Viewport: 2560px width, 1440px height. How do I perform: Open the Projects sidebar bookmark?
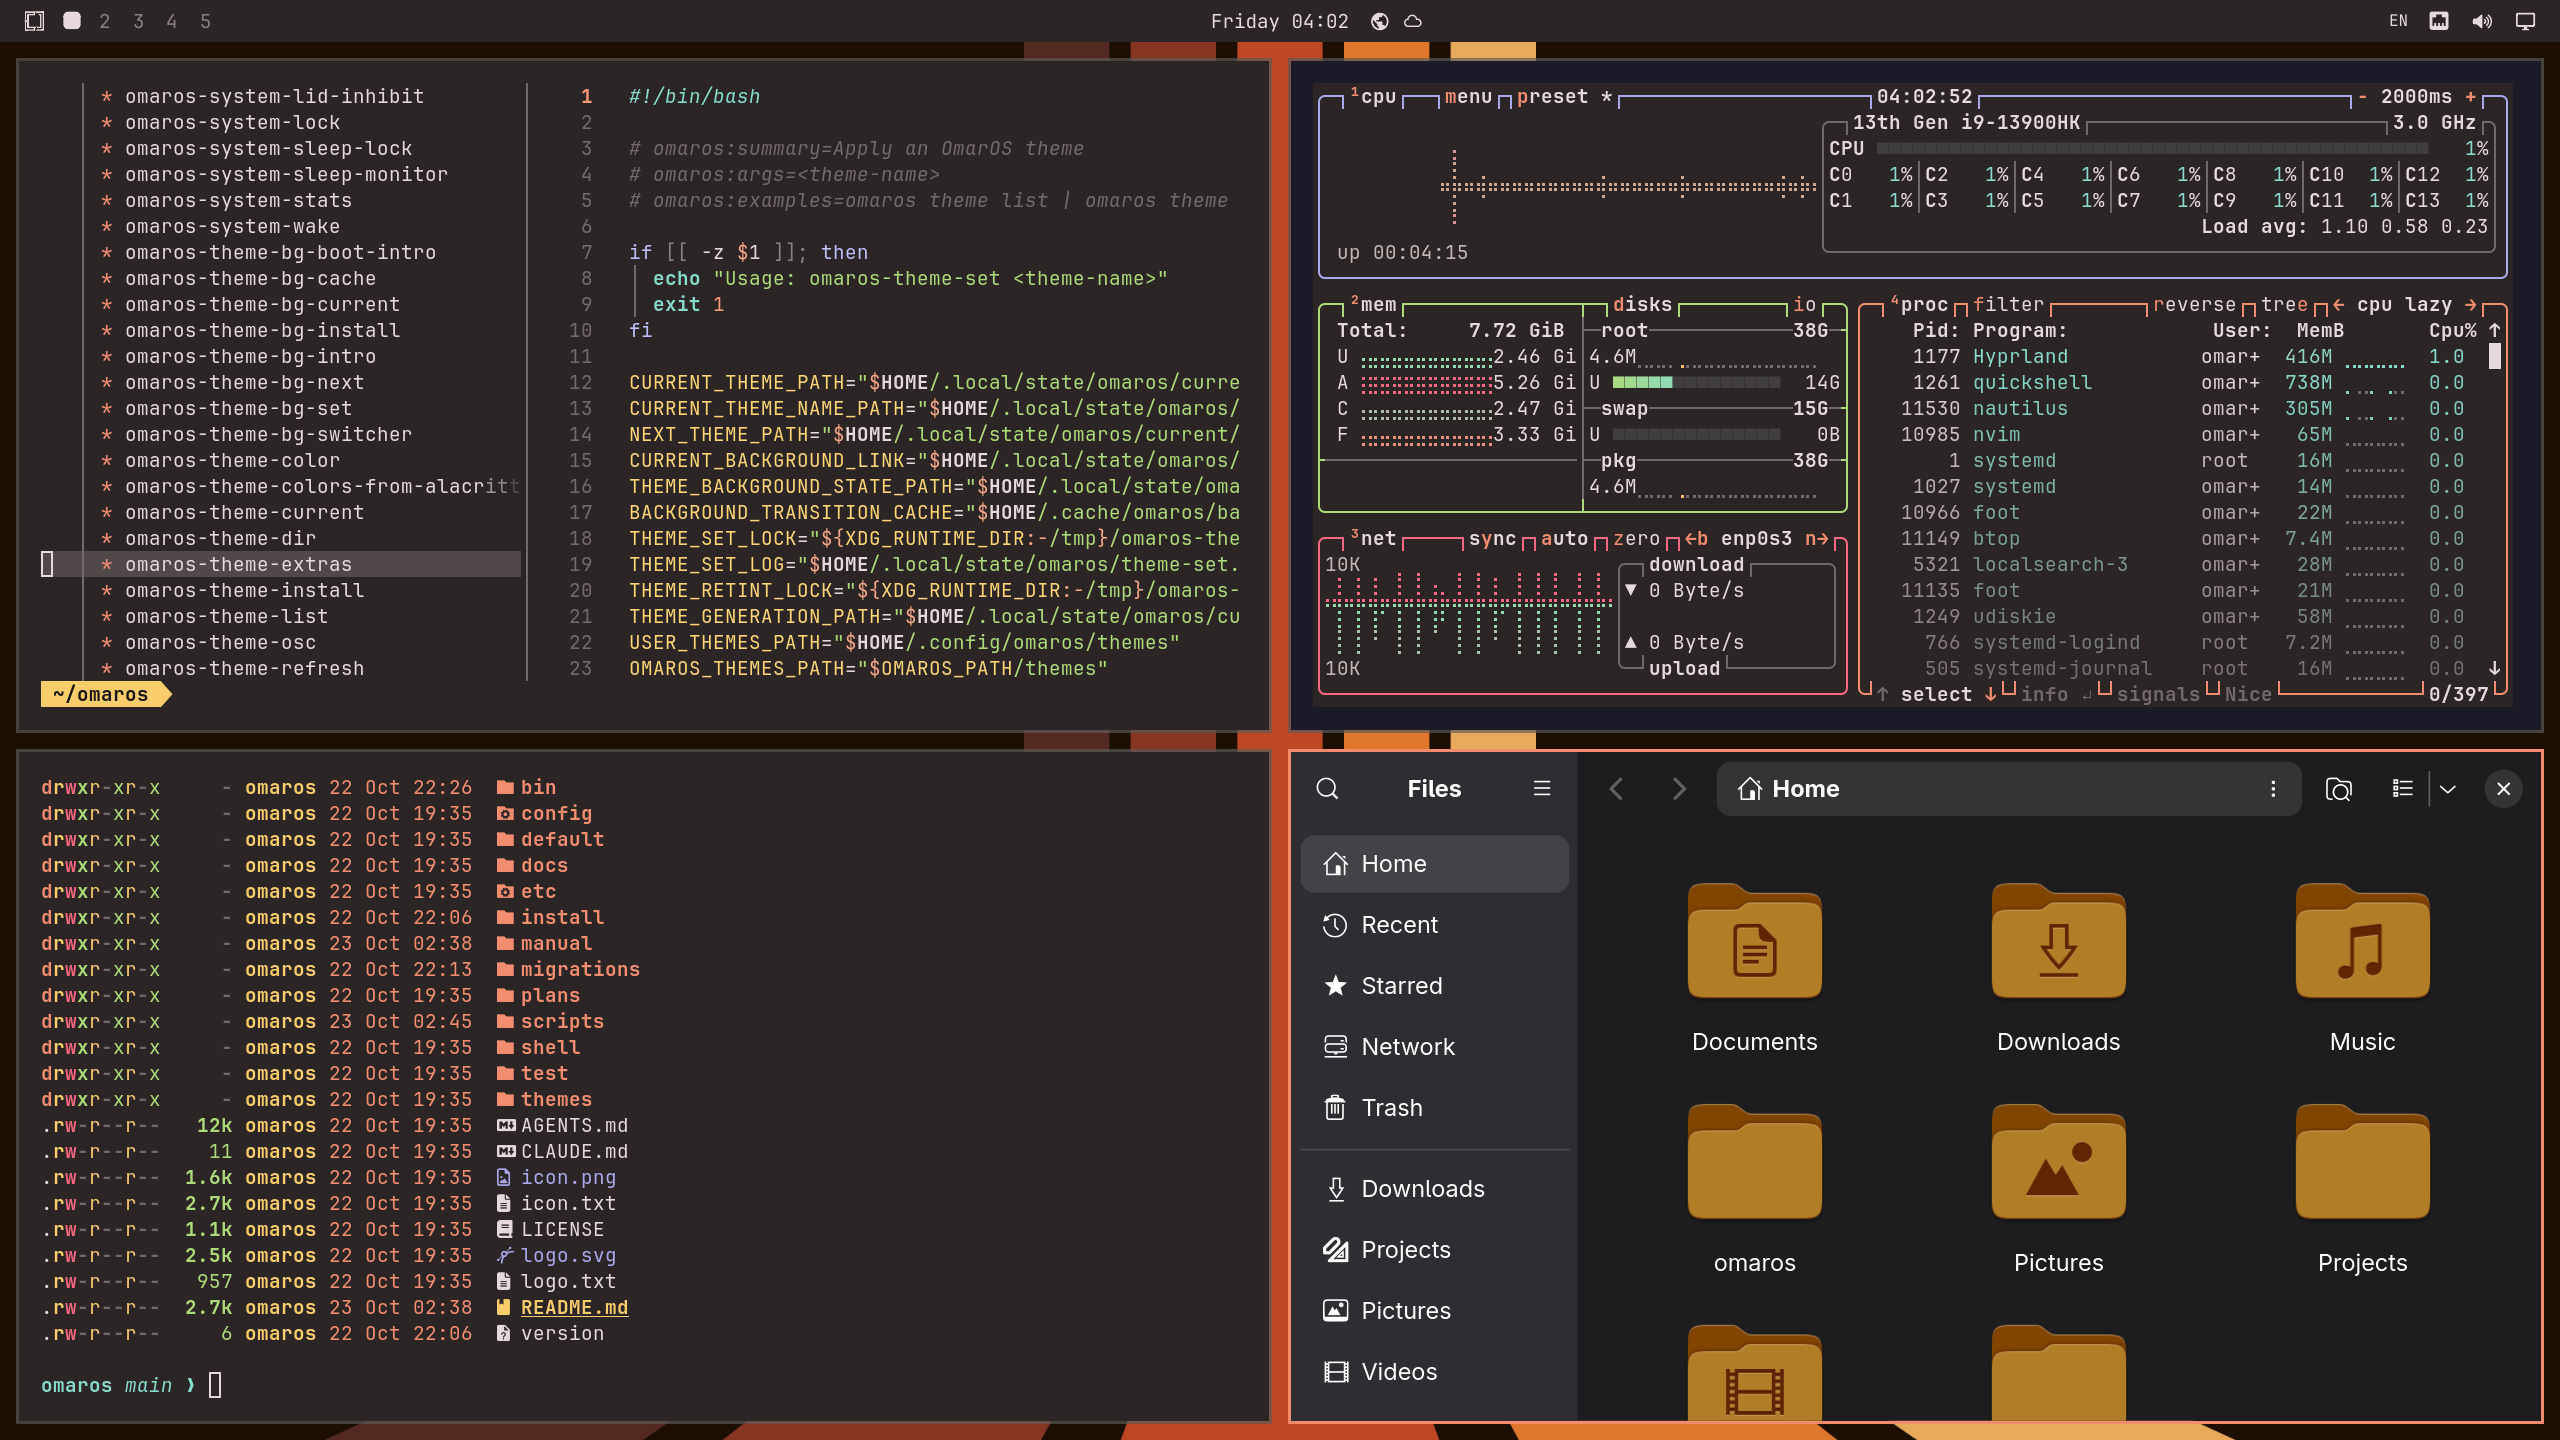tap(1434, 1250)
